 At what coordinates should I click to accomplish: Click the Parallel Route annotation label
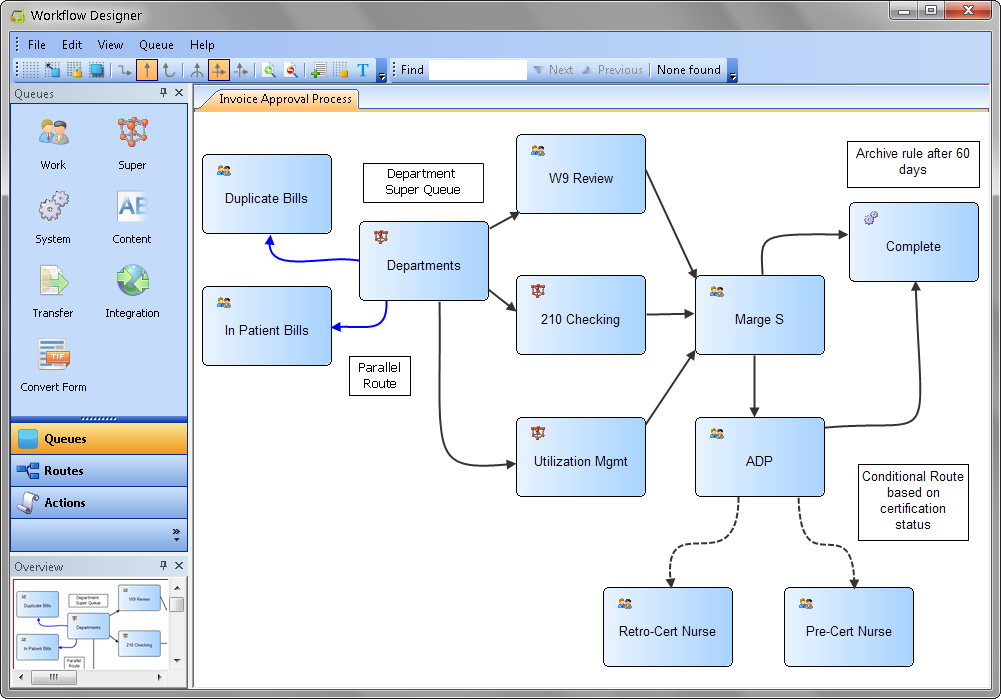click(380, 376)
